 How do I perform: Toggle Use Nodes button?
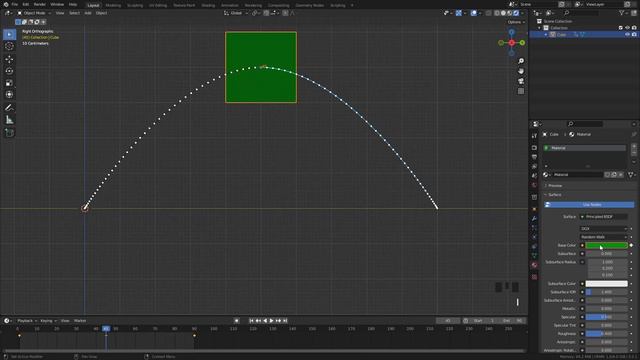(589, 204)
